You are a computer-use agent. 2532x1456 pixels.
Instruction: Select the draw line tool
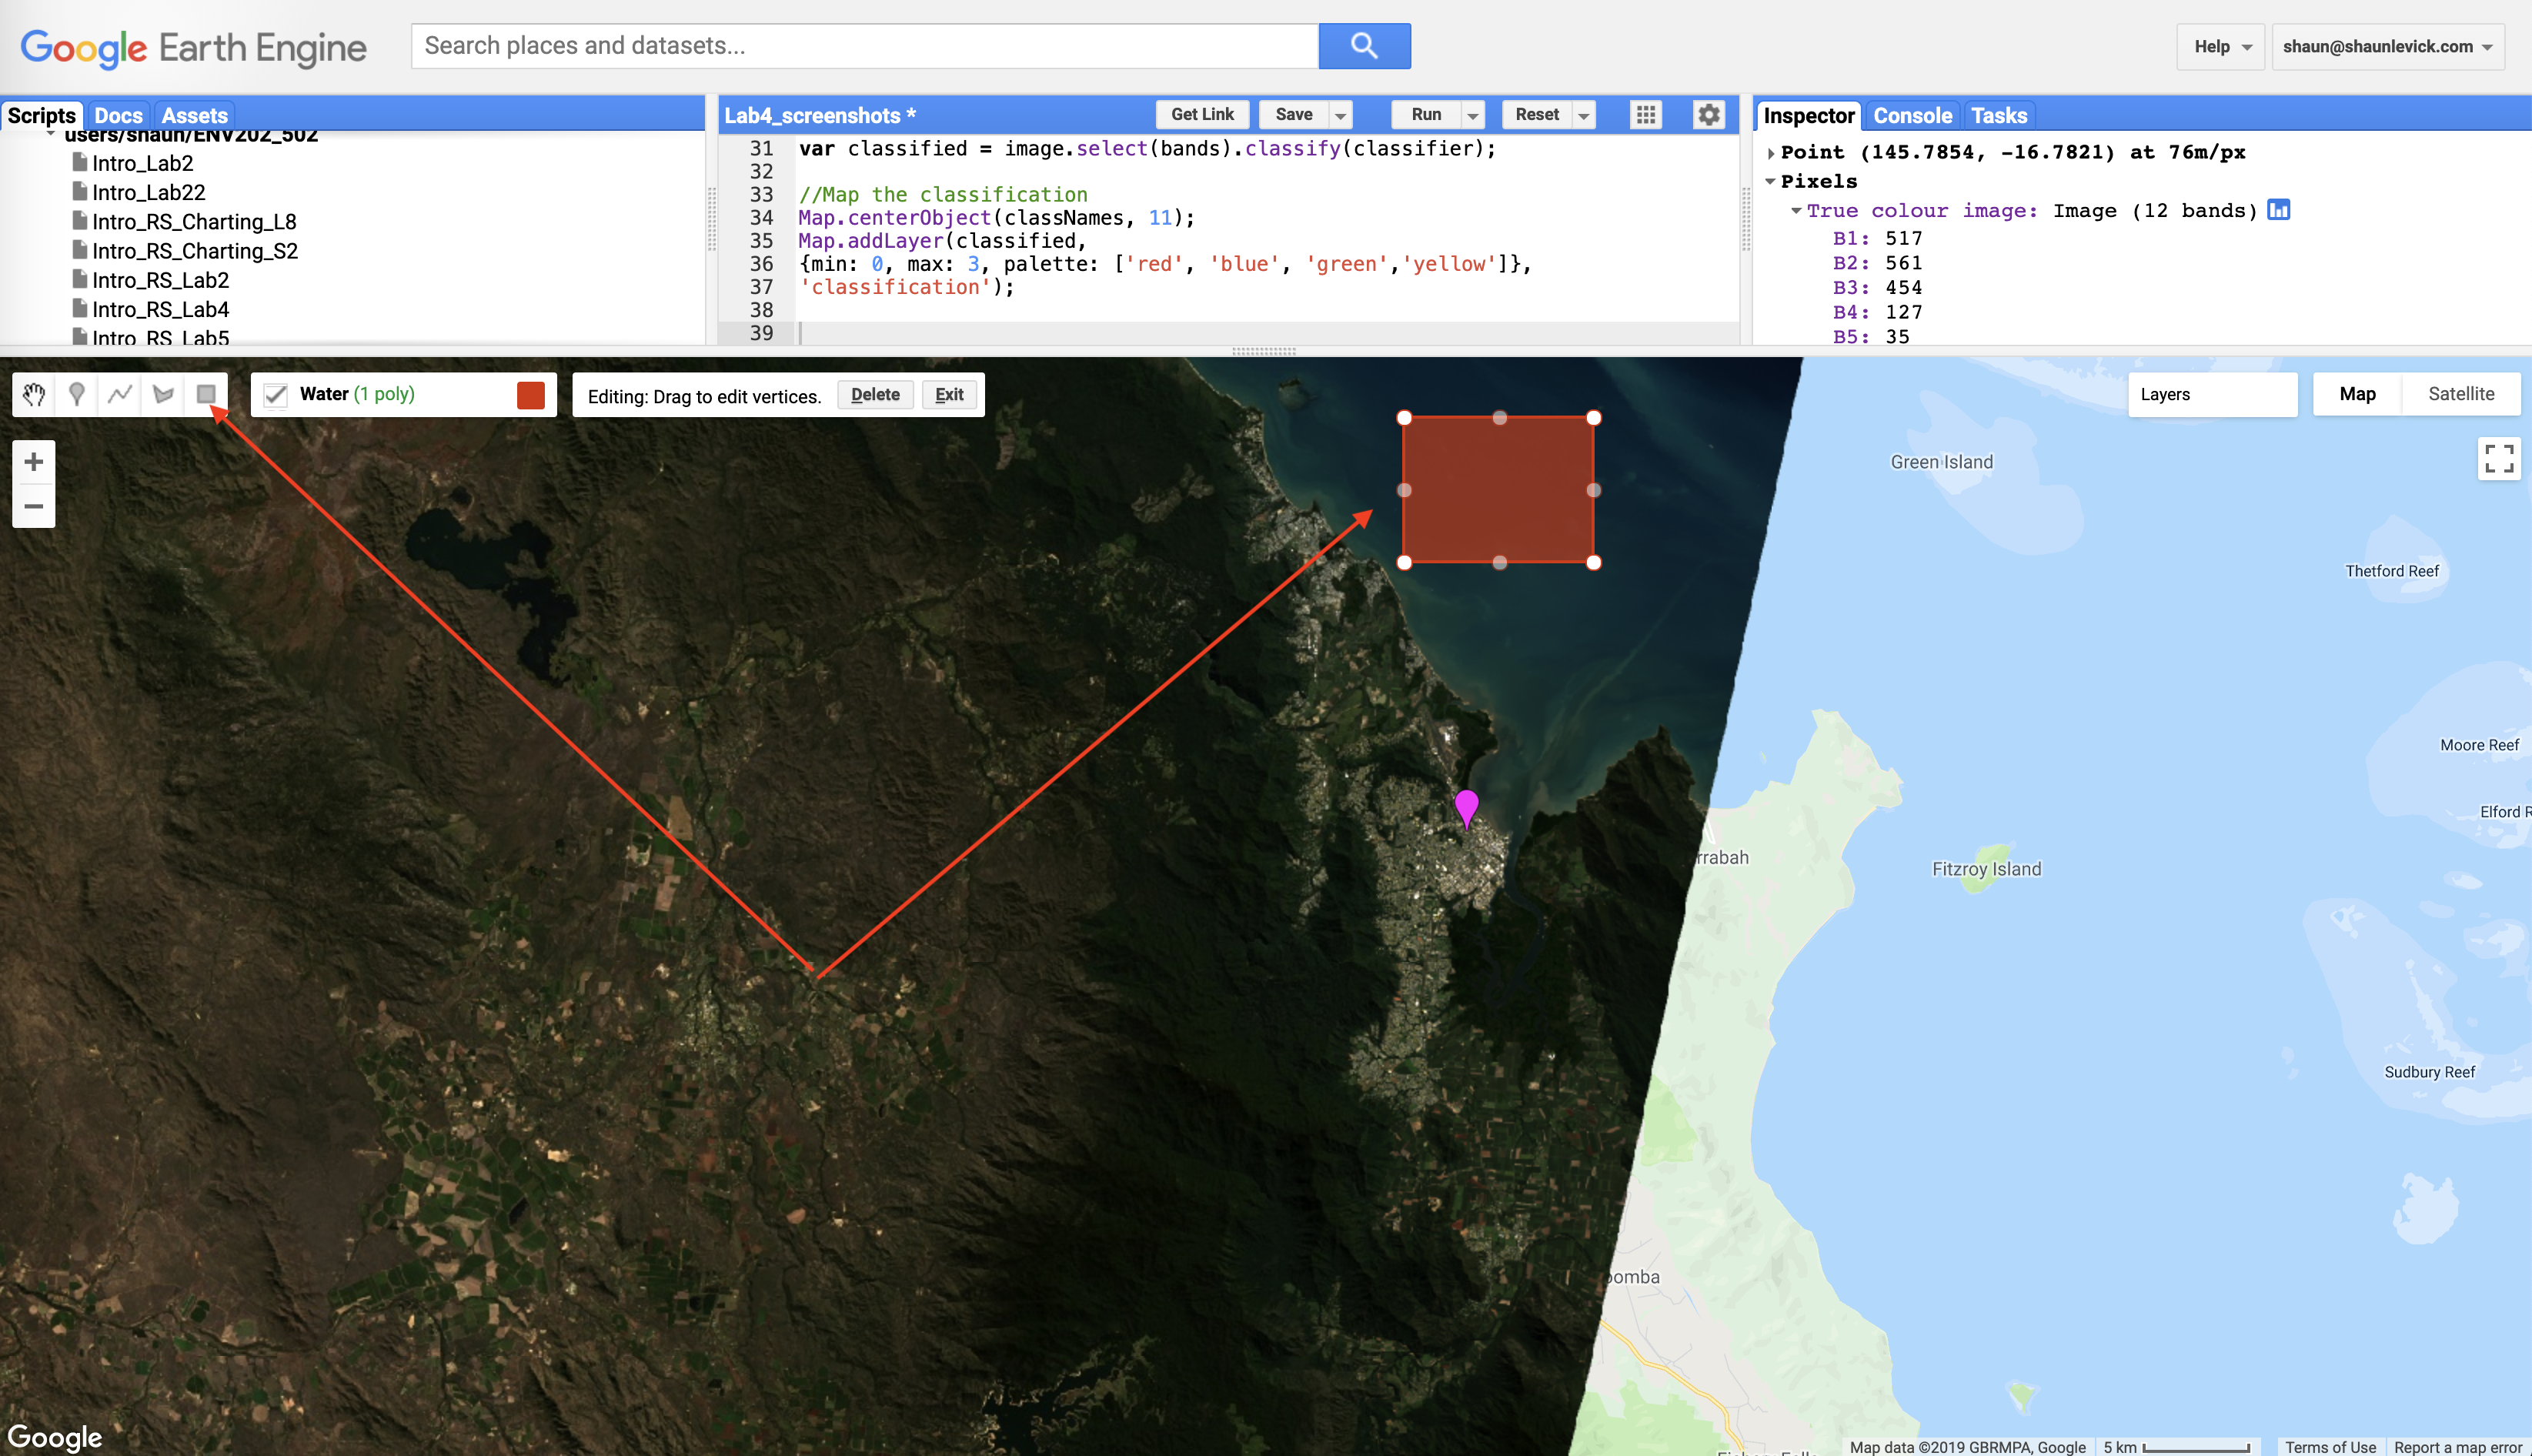click(x=120, y=394)
